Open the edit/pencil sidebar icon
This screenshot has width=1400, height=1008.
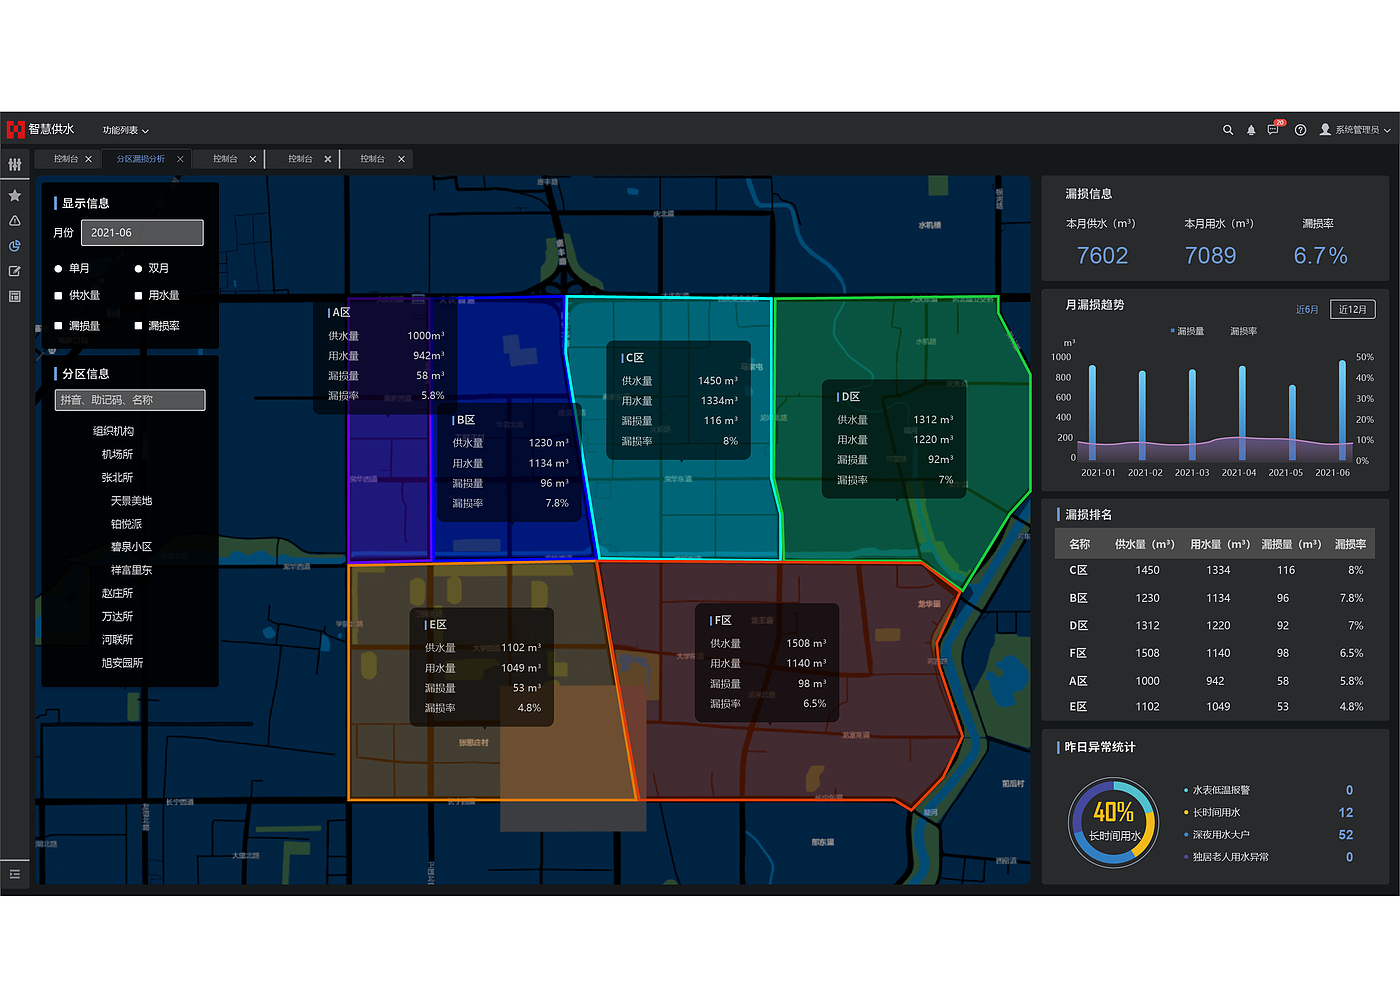click(x=15, y=271)
